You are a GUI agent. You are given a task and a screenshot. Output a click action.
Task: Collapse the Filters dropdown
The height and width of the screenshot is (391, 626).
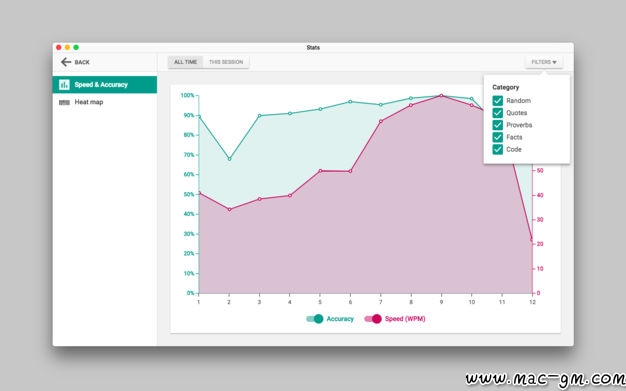click(x=544, y=62)
